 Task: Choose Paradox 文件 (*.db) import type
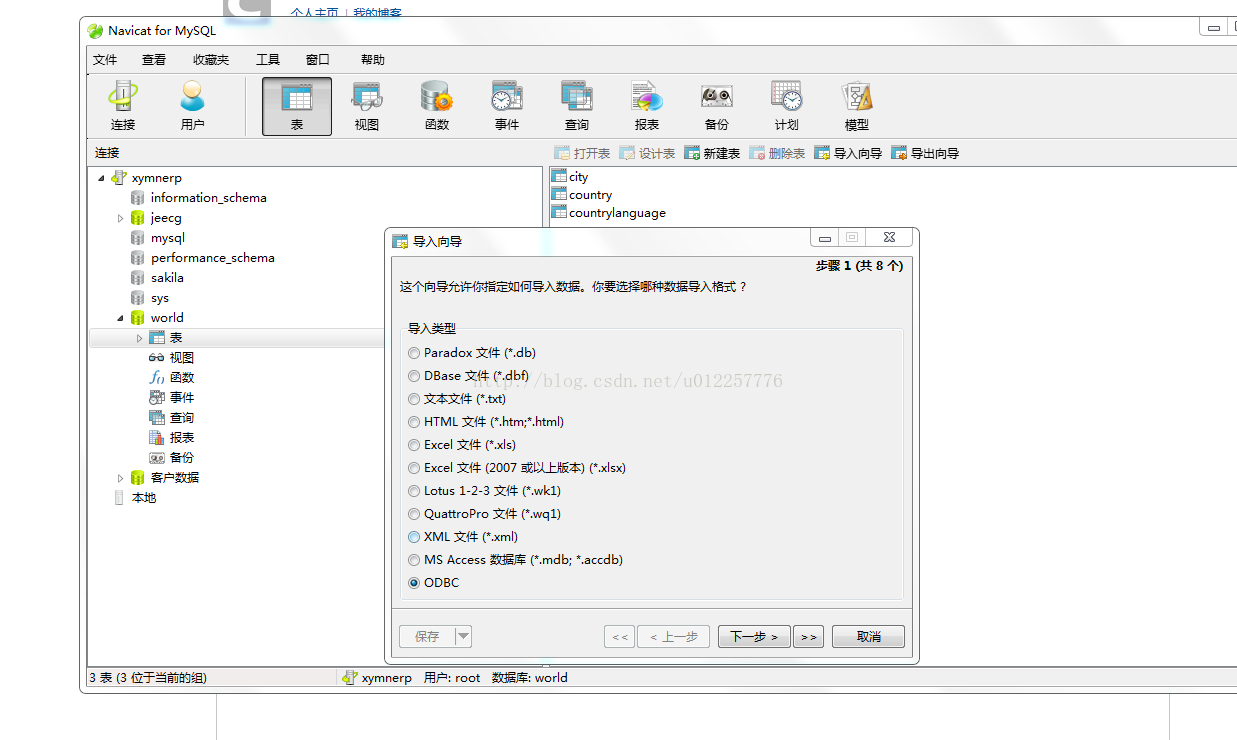pyautogui.click(x=414, y=353)
